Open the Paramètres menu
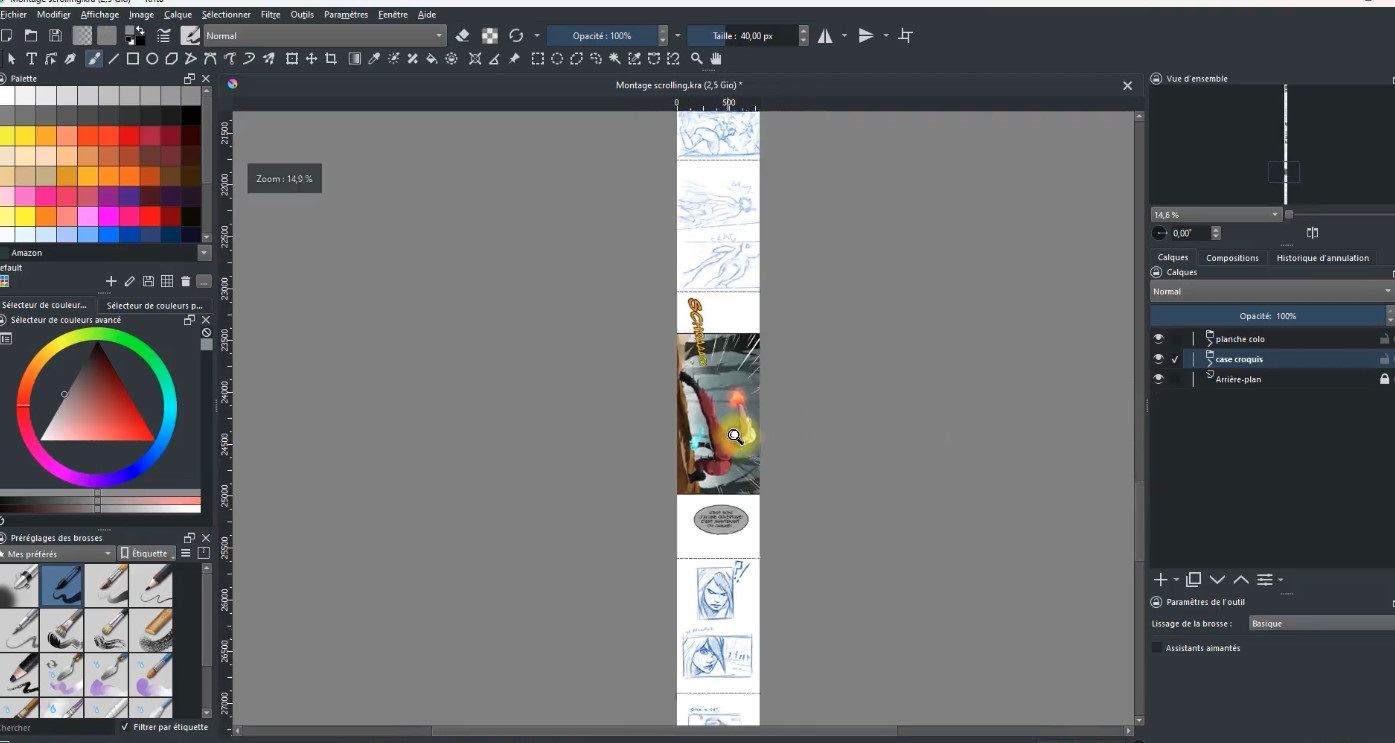 [x=346, y=15]
